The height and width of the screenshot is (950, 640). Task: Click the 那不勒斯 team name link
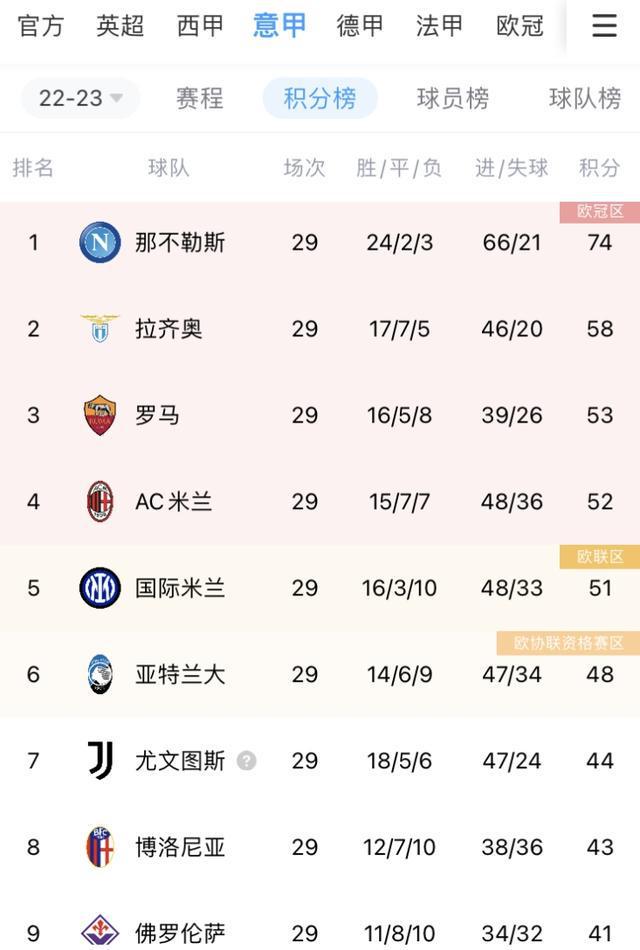(x=179, y=241)
